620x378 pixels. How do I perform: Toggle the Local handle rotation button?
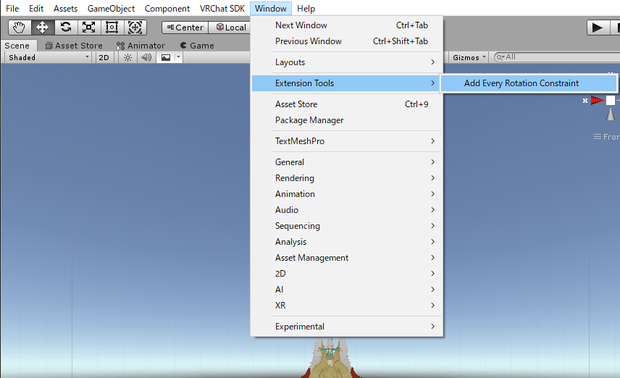click(x=231, y=27)
